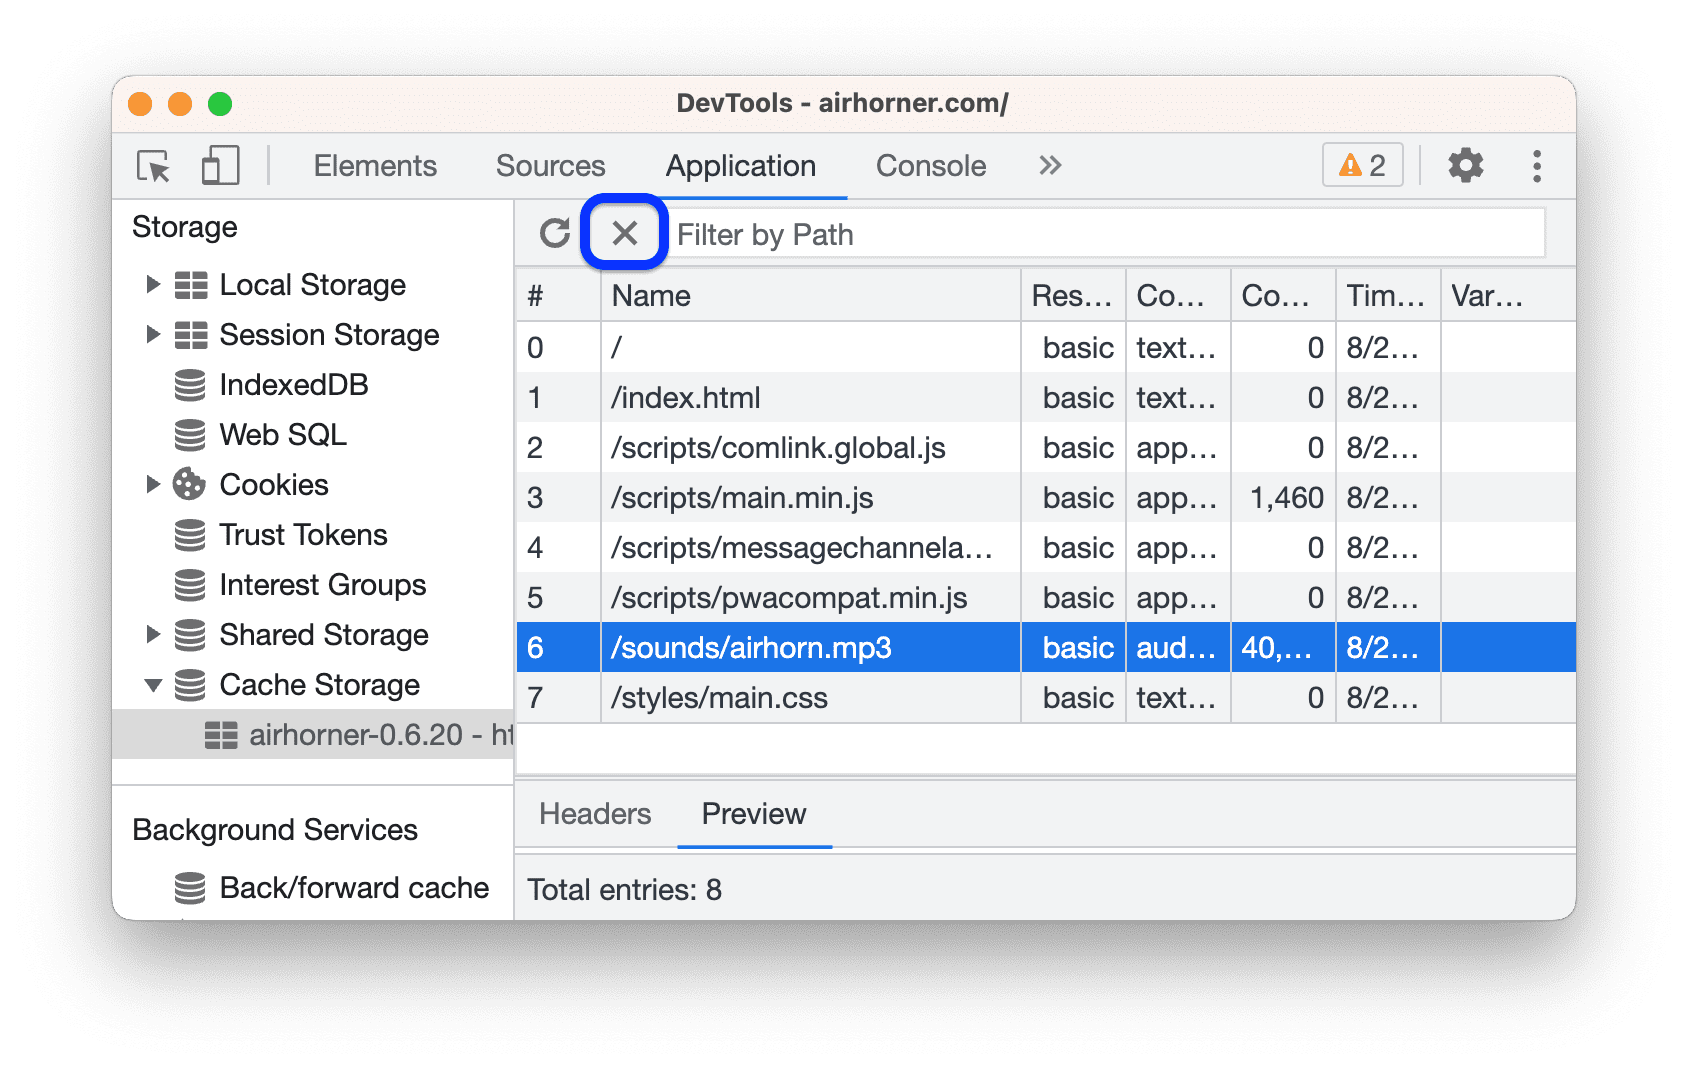
Task: Click the warnings badge showing 2
Action: click(1360, 166)
